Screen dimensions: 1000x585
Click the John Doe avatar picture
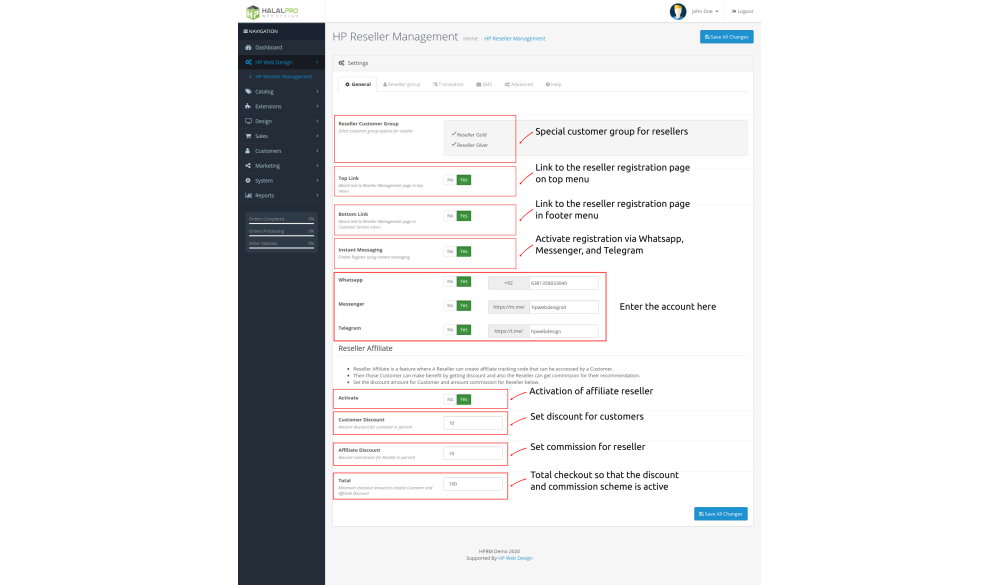(x=678, y=11)
